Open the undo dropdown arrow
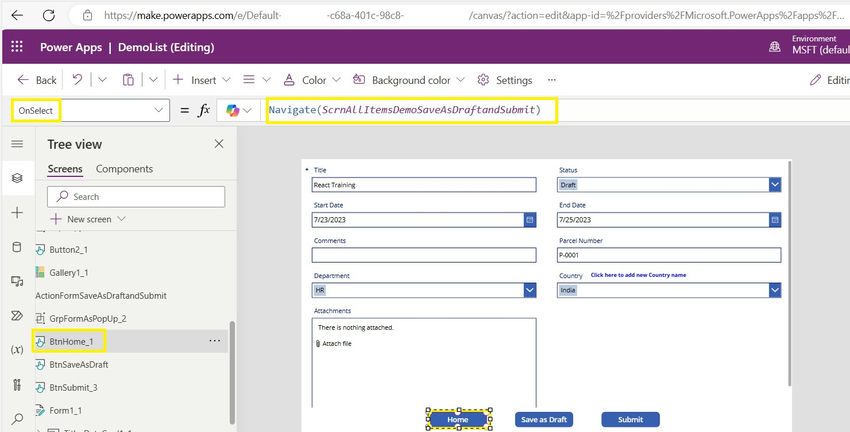This screenshot has height=432, width=850. 102,80
